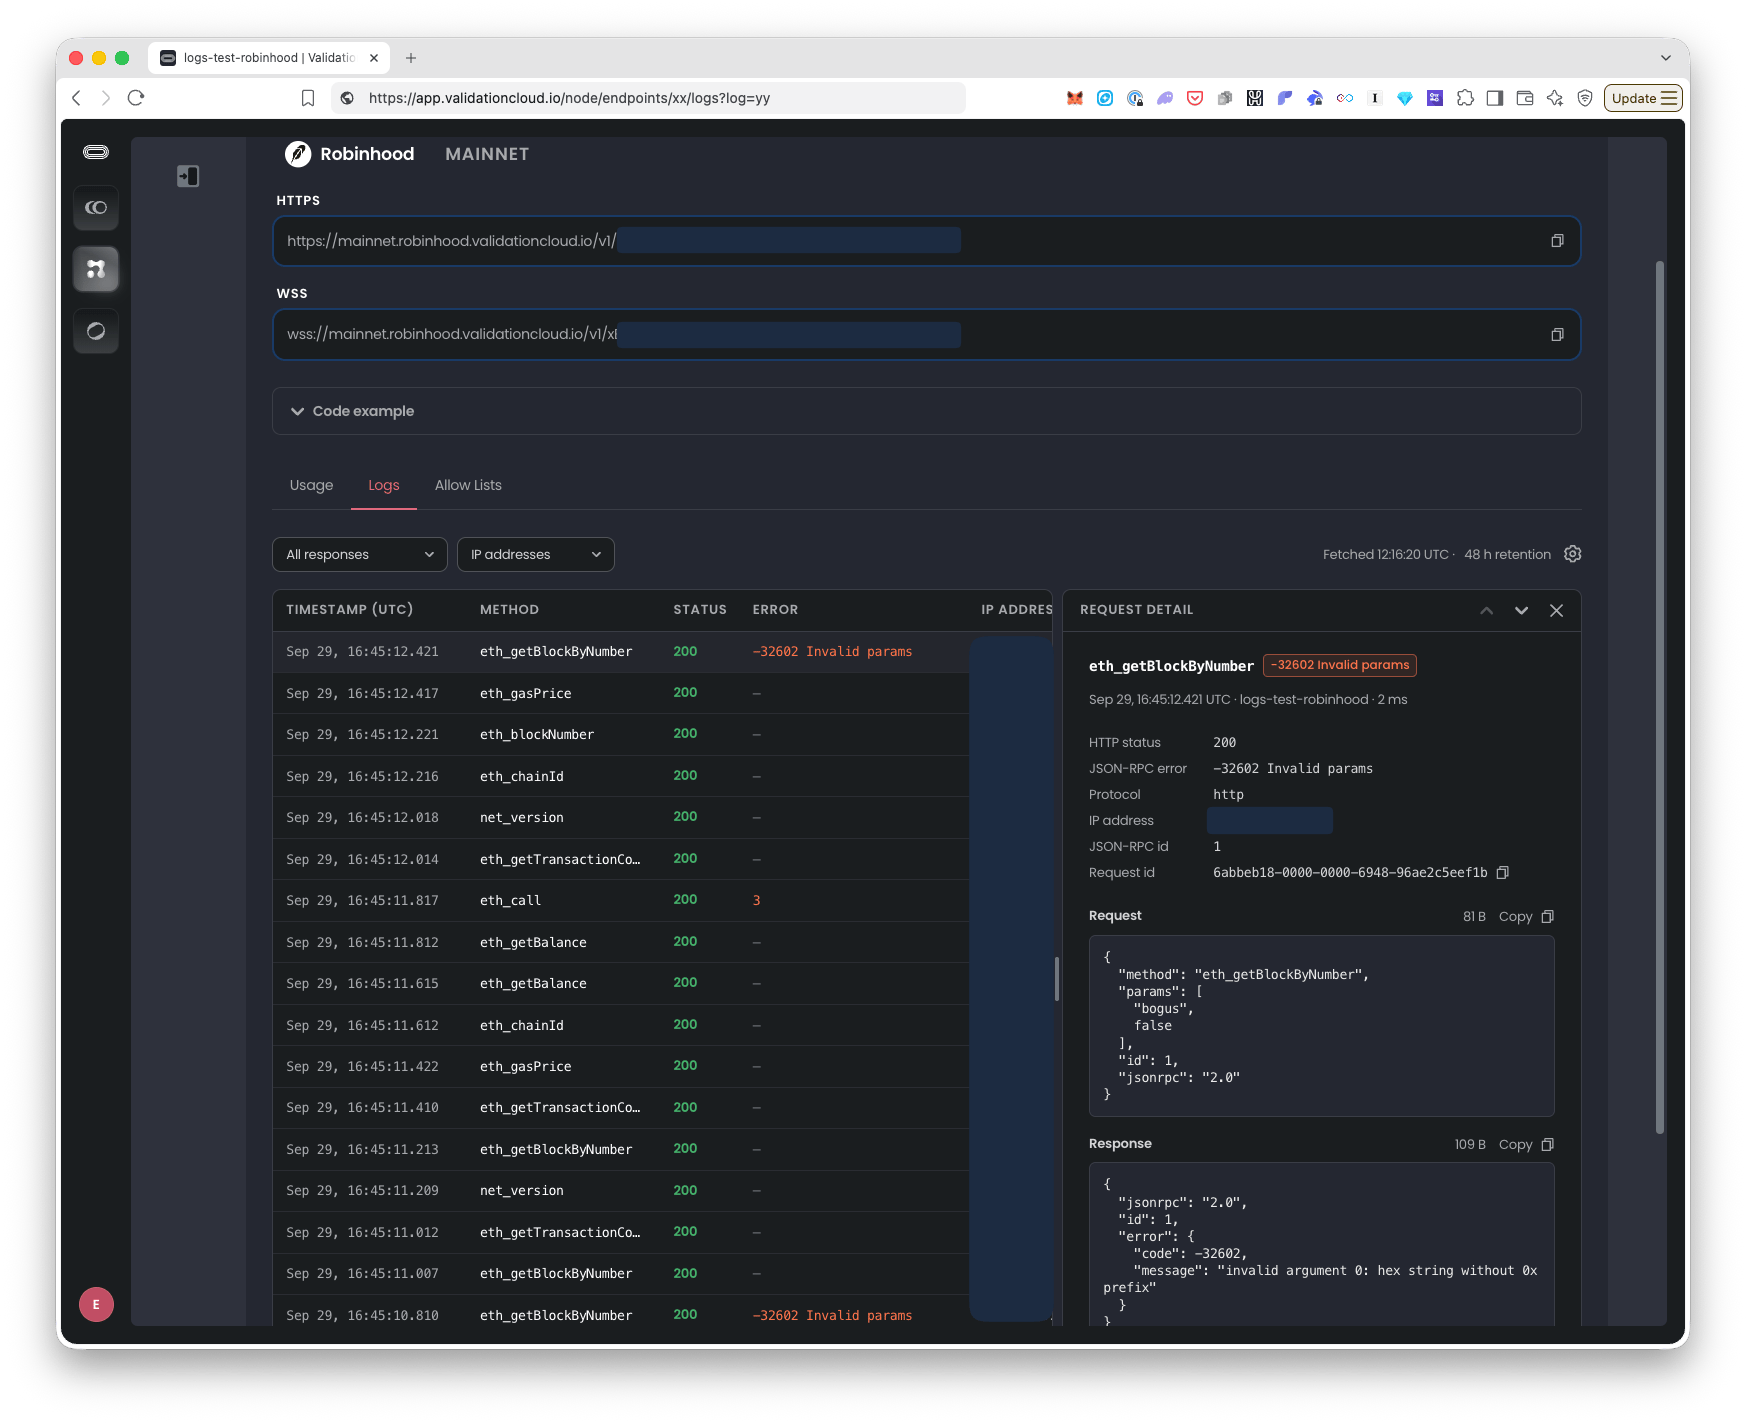The width and height of the screenshot is (1746, 1423).
Task: Copy the HTTPS endpoint URL
Action: click(1557, 241)
